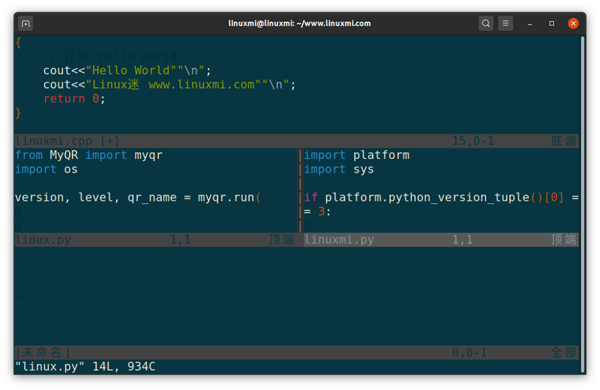Click the cout "Hello World" line

tap(127, 70)
